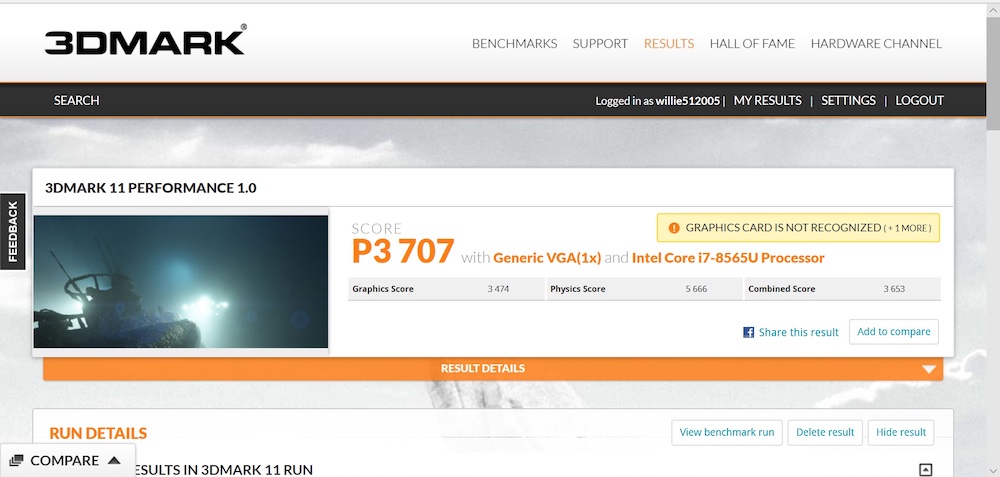Expand the Result Details bar arrow
Viewport: 1000px width, 477px height.
(x=930, y=369)
